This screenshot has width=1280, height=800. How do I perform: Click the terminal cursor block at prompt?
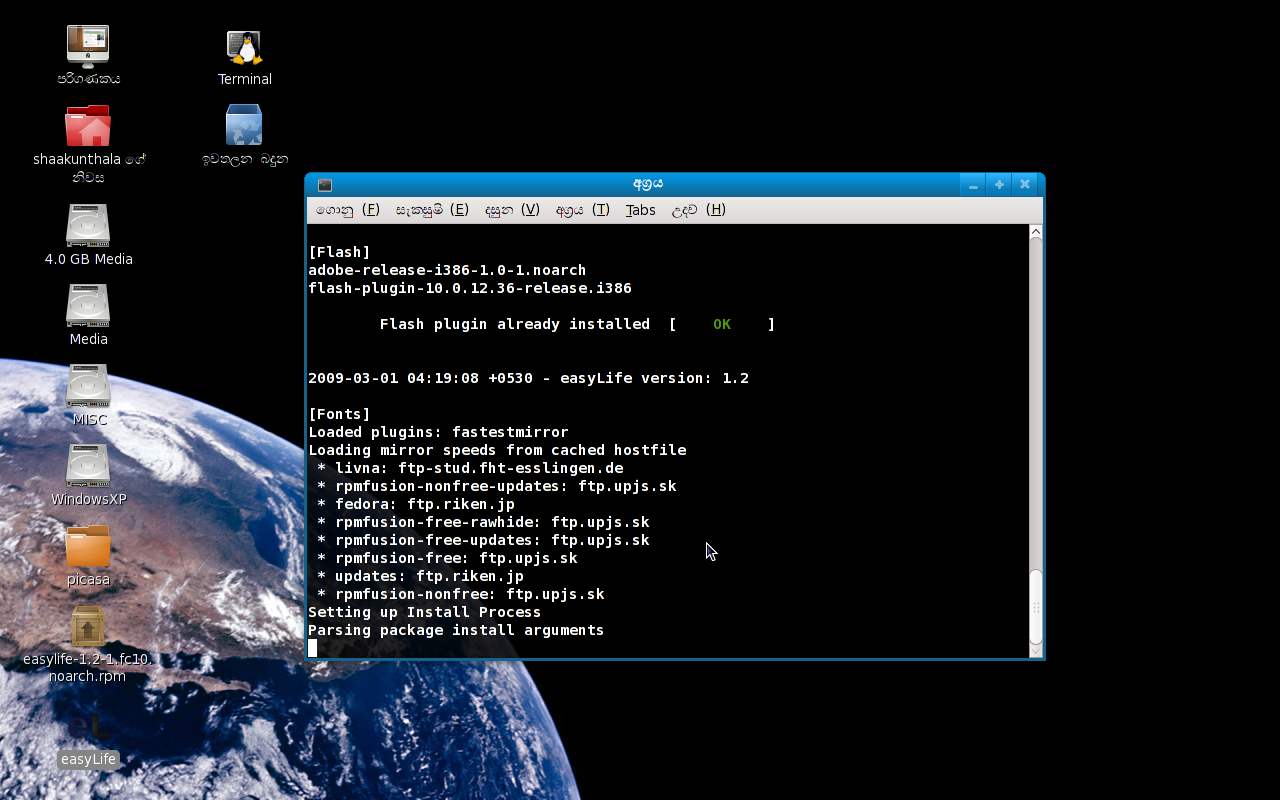[312, 648]
